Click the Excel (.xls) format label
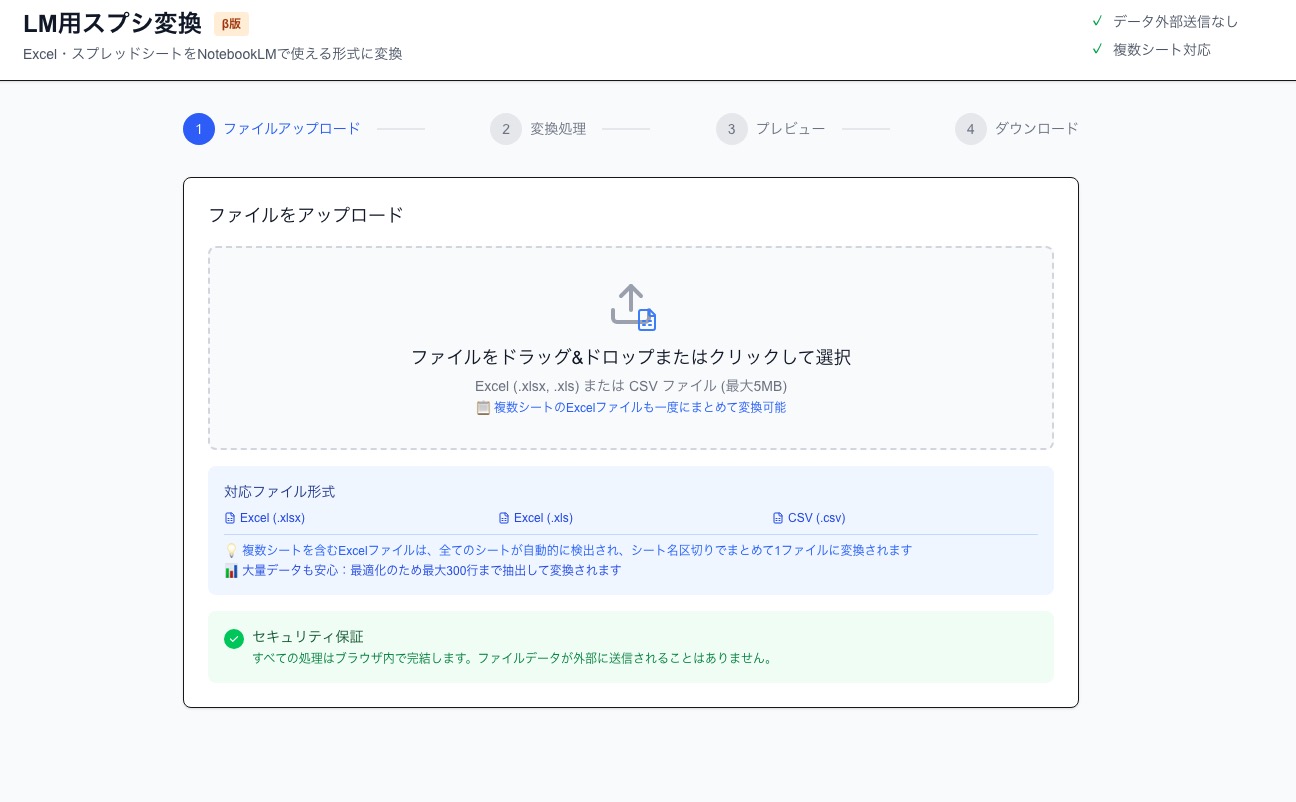This screenshot has height=802, width=1296. click(x=543, y=518)
